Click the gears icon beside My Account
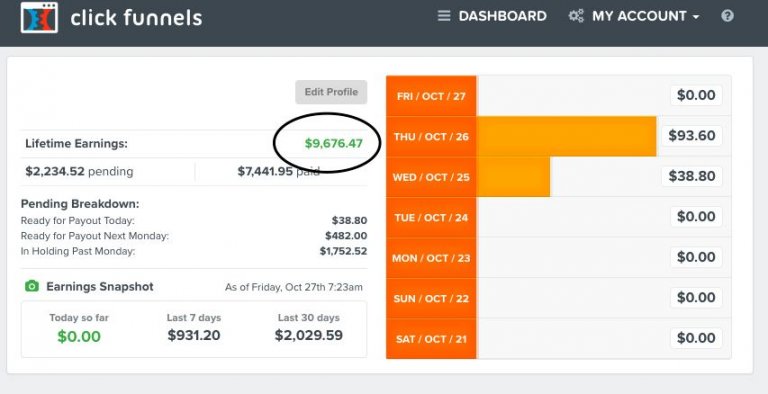 tap(576, 16)
